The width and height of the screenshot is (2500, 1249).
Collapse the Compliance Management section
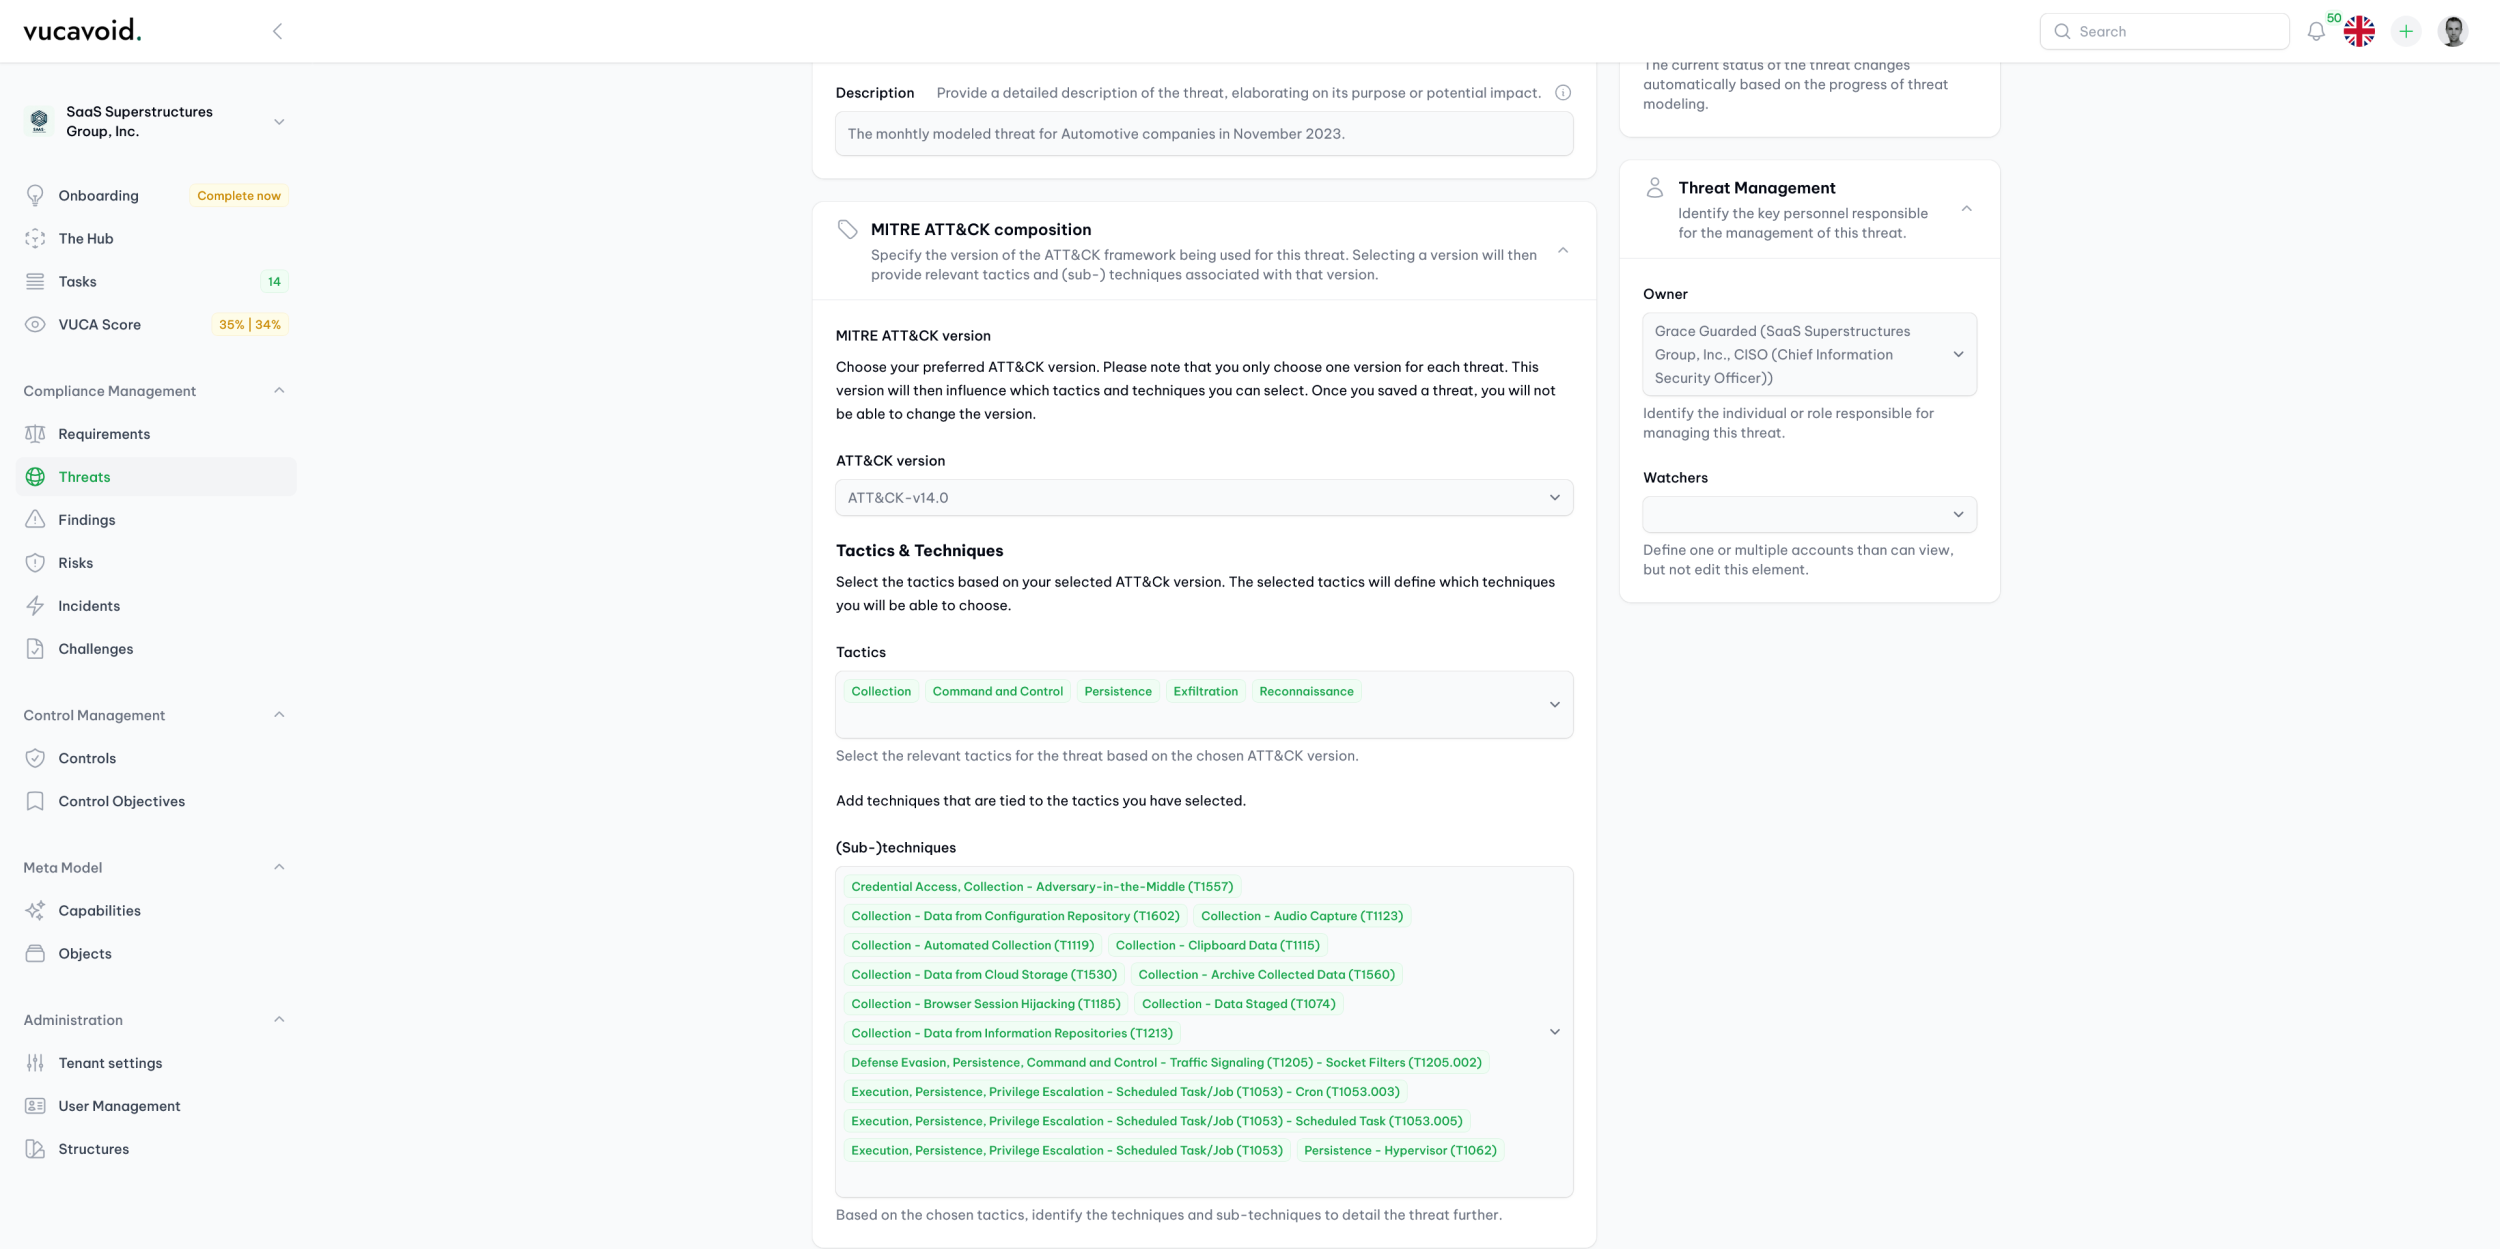[280, 390]
